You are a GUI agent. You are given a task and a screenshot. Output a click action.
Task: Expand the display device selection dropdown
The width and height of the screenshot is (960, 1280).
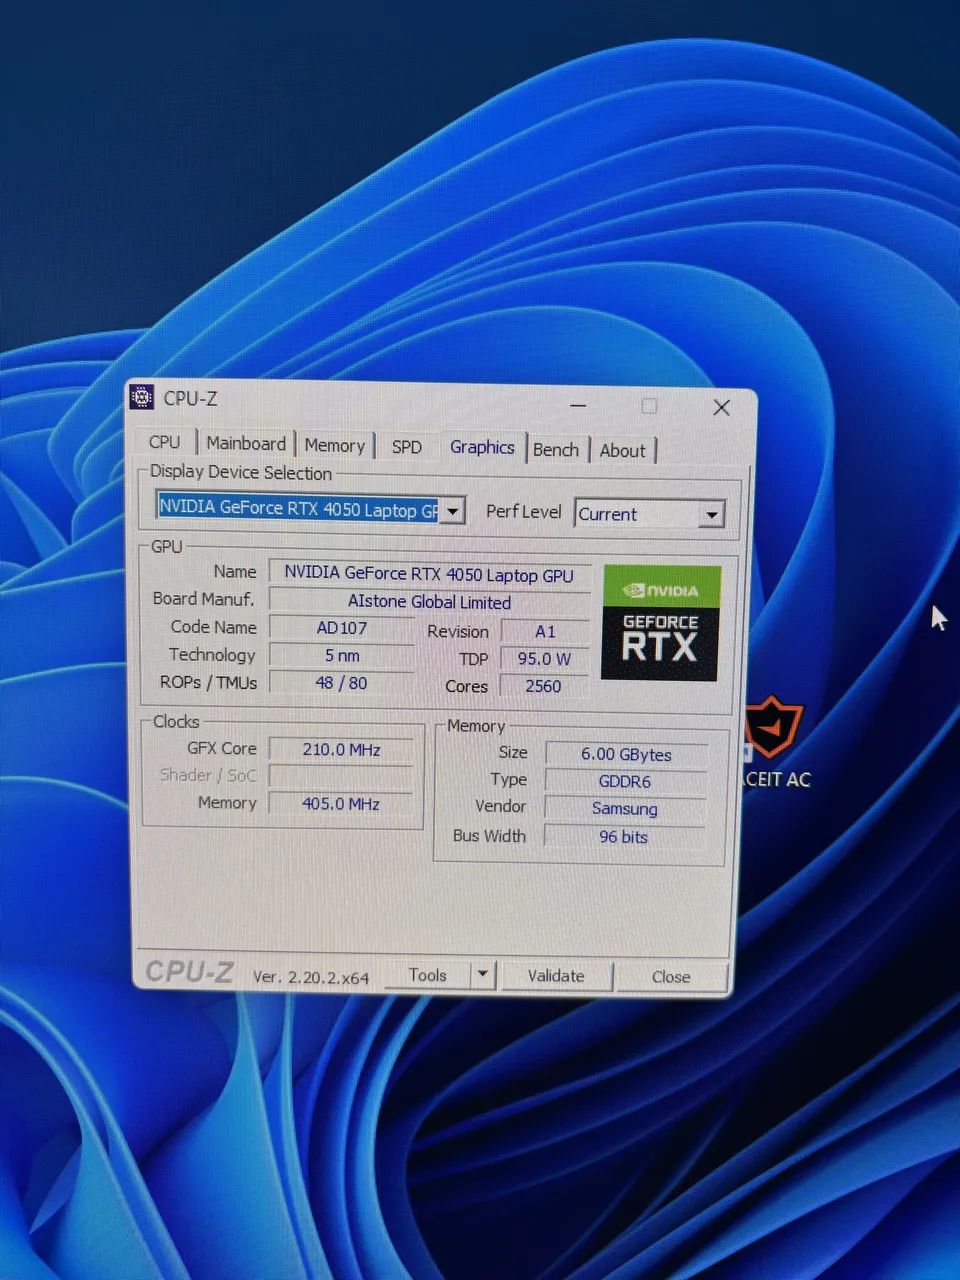click(452, 510)
